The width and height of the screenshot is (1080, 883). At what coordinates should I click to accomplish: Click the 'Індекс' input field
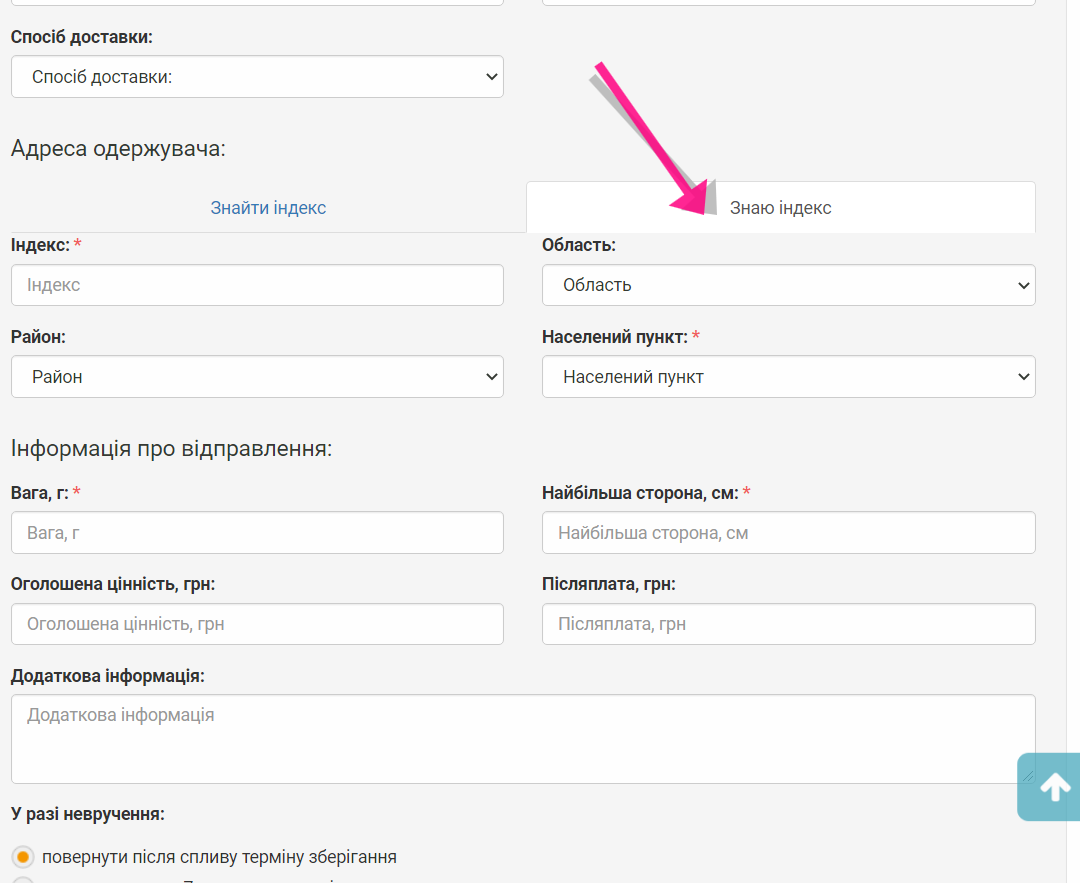click(257, 285)
